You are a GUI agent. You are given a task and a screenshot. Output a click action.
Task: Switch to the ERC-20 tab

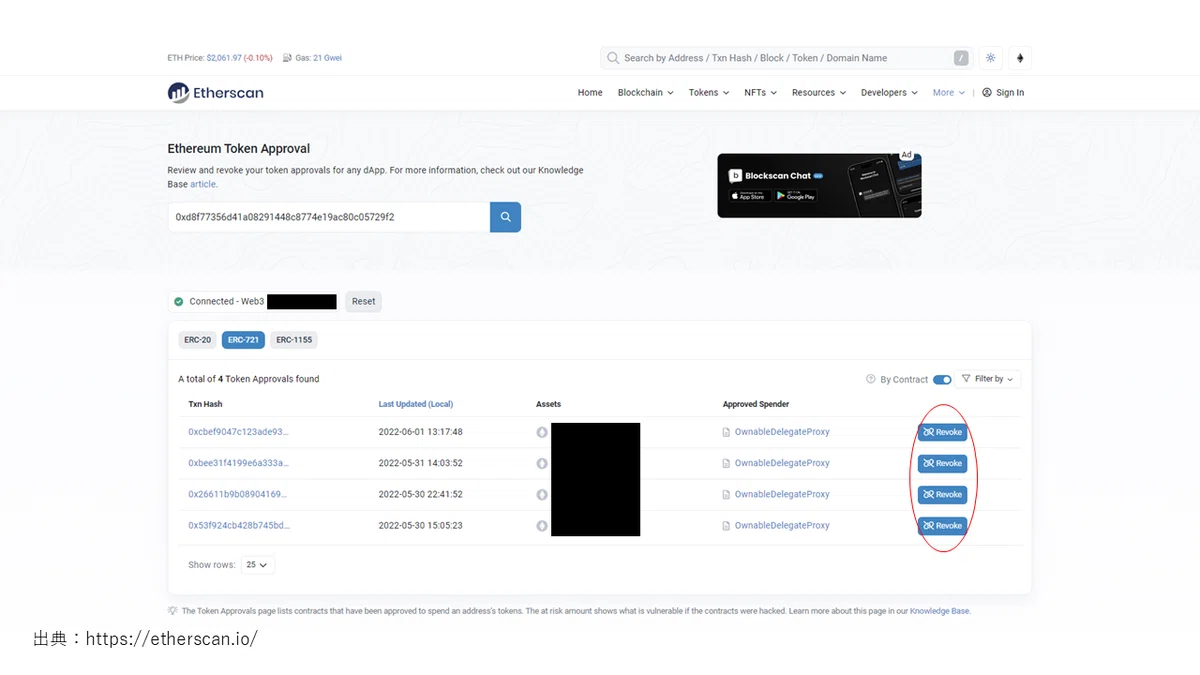(x=198, y=340)
